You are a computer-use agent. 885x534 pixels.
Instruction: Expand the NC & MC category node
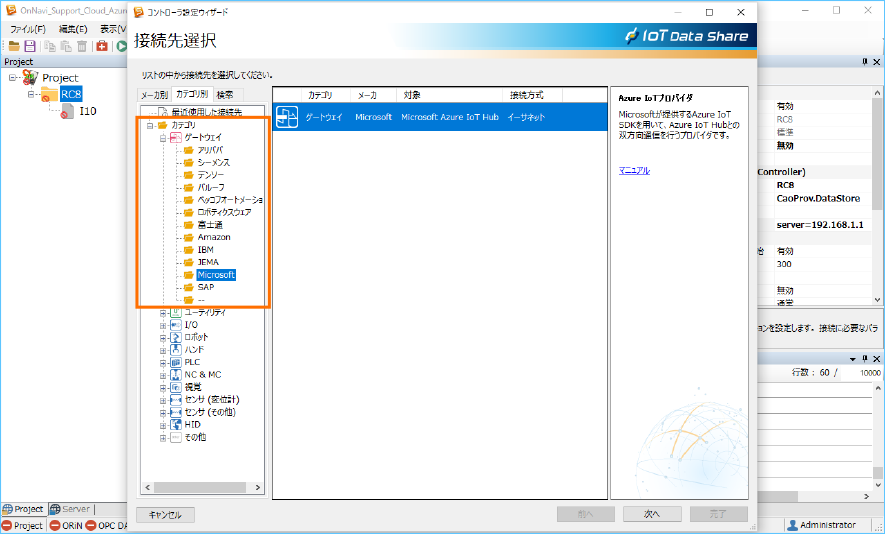tap(163, 375)
